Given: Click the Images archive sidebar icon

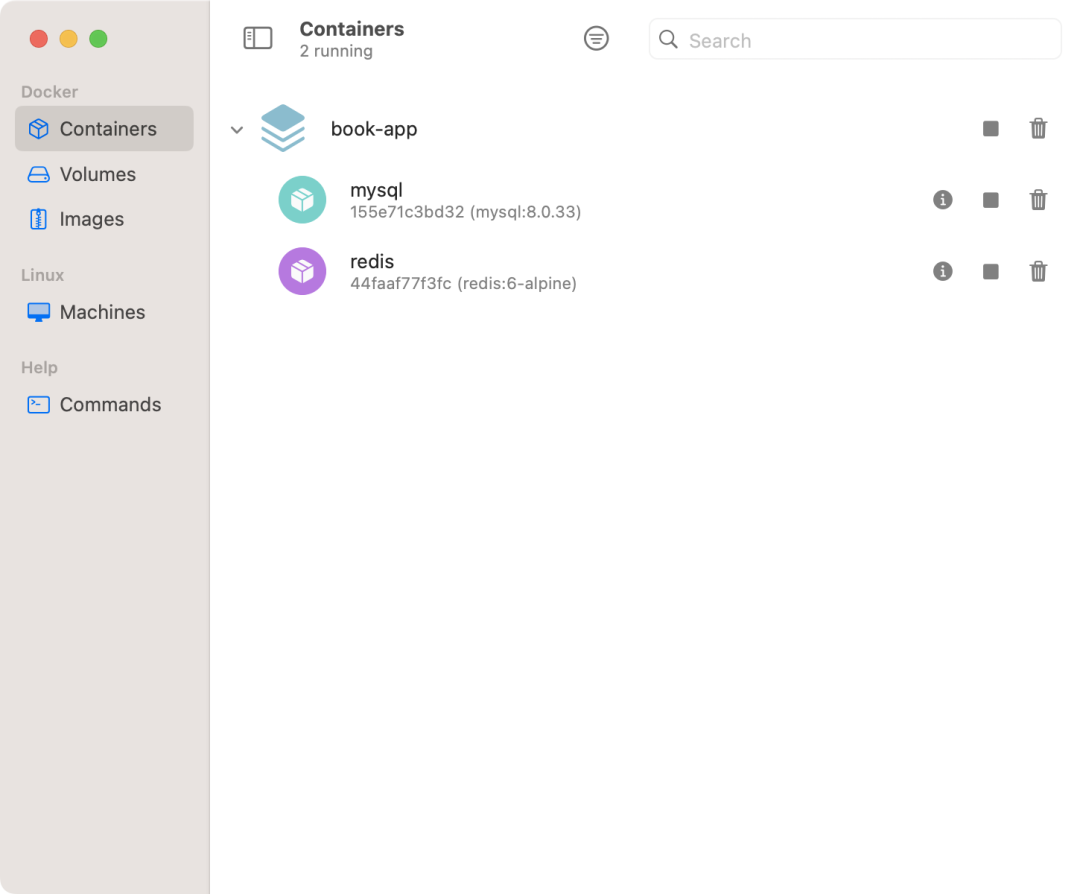Looking at the screenshot, I should click(39, 219).
